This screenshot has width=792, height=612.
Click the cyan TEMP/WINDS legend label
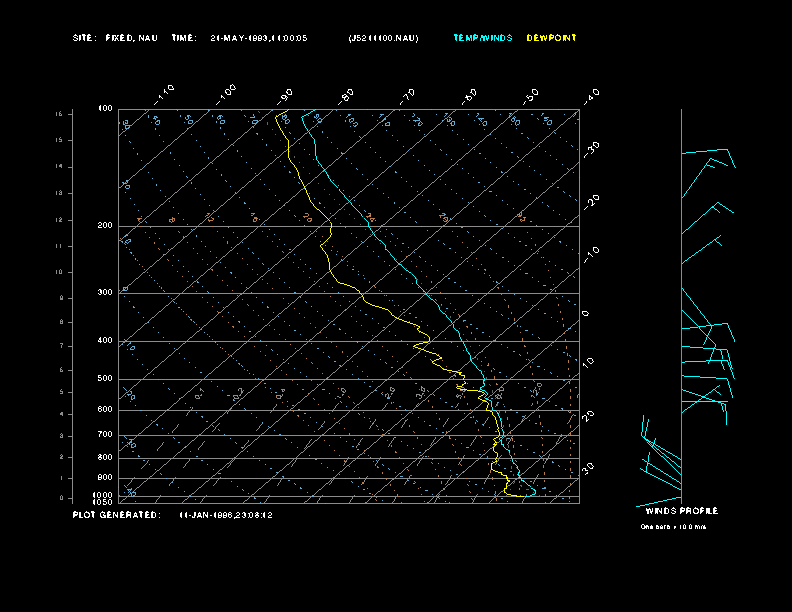(x=482, y=38)
